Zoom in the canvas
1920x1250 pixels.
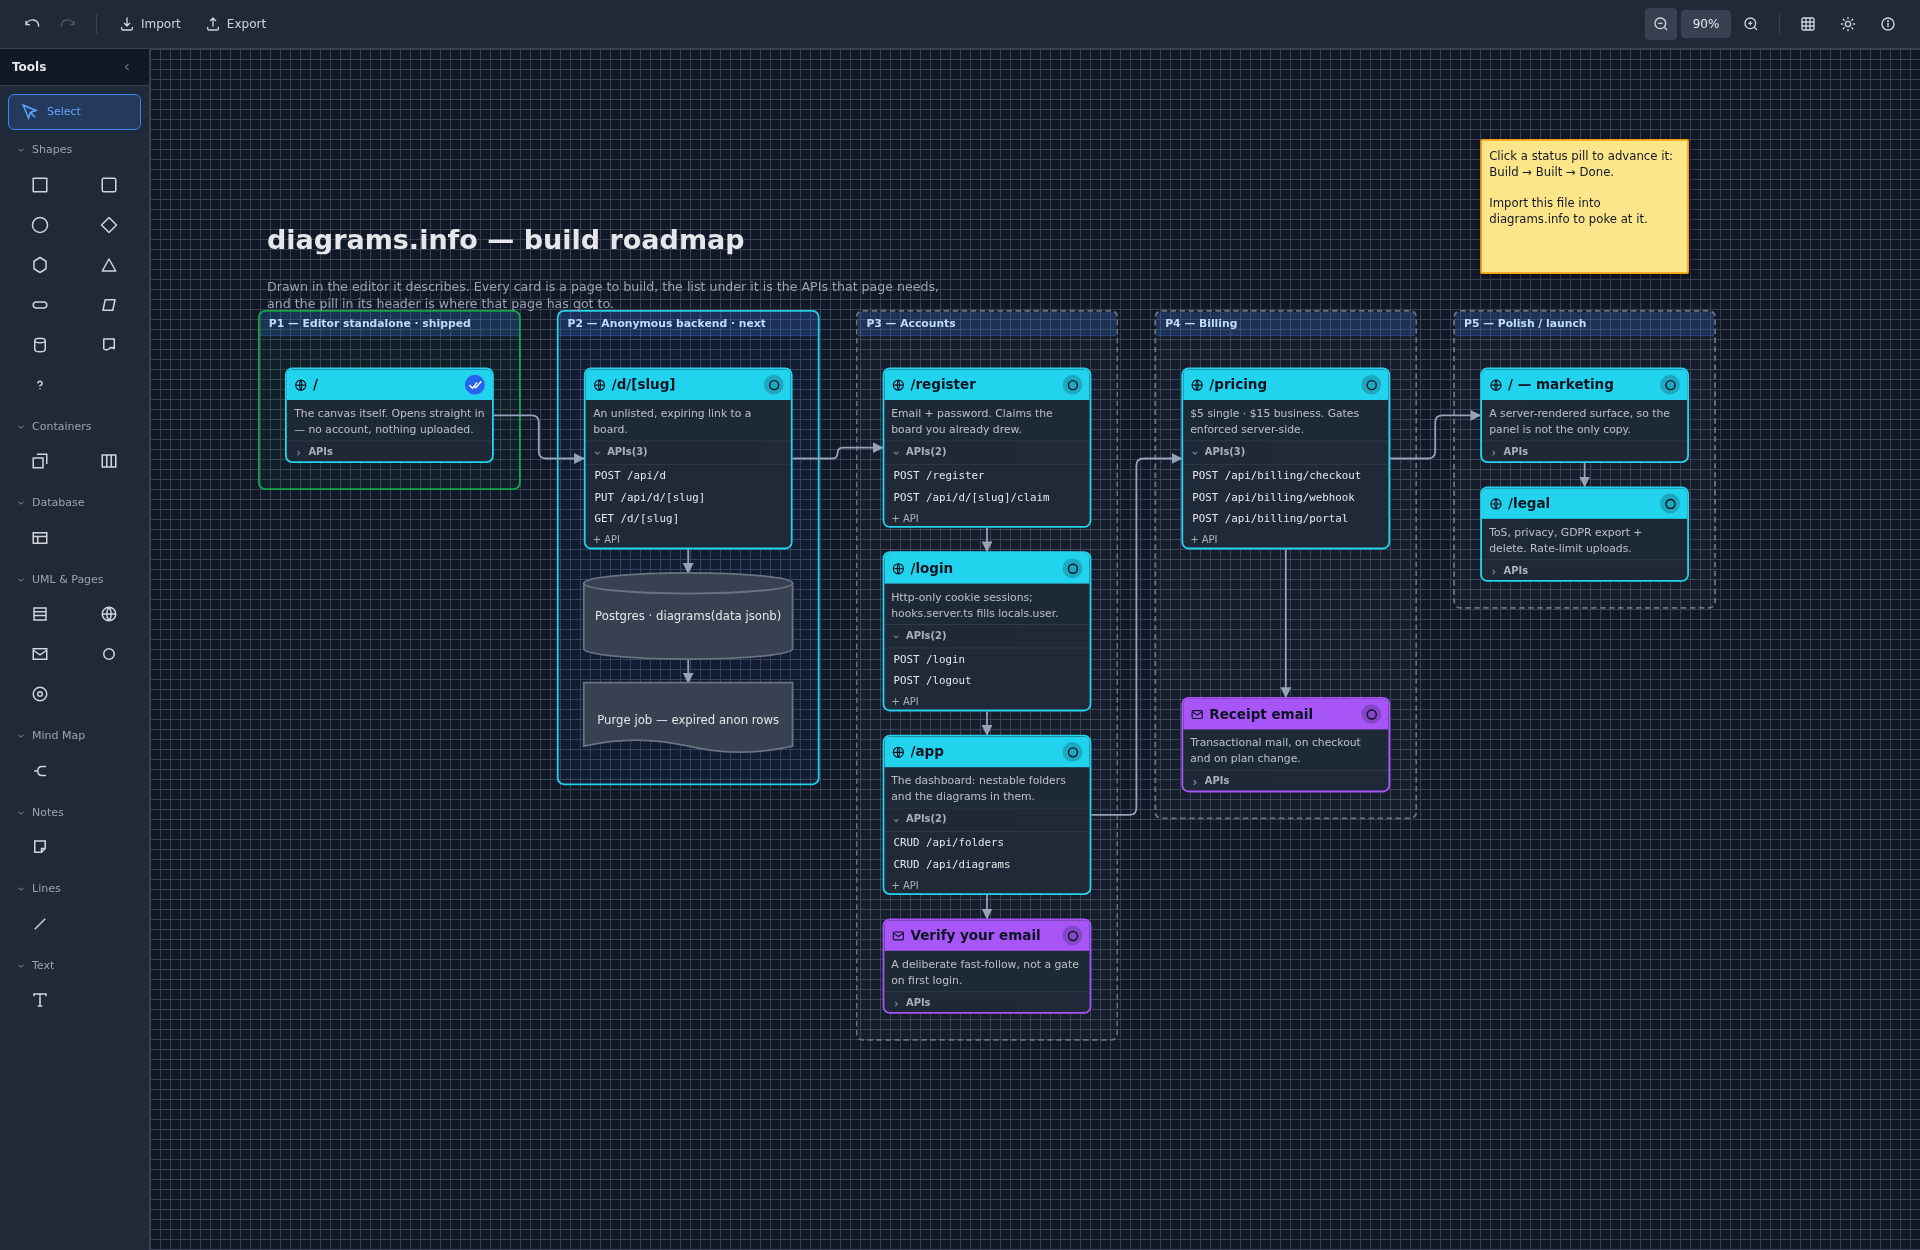(1751, 24)
